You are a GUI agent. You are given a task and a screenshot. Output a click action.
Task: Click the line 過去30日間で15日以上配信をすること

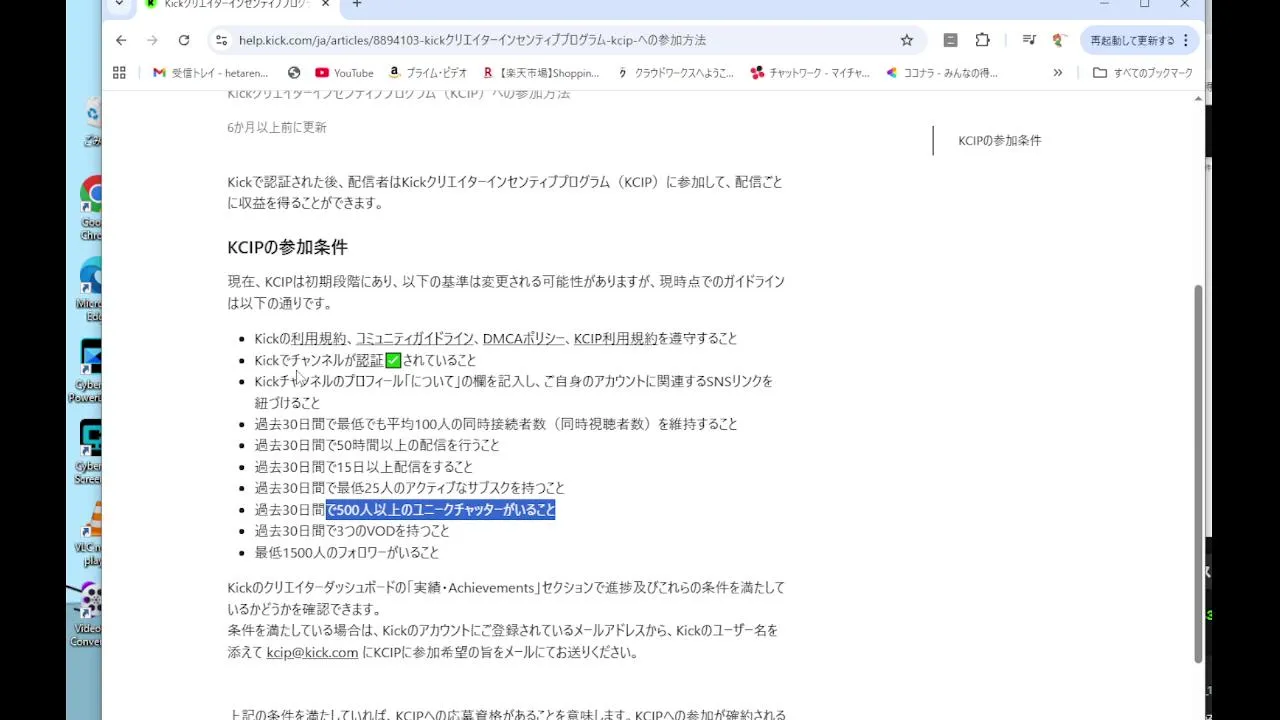point(364,467)
